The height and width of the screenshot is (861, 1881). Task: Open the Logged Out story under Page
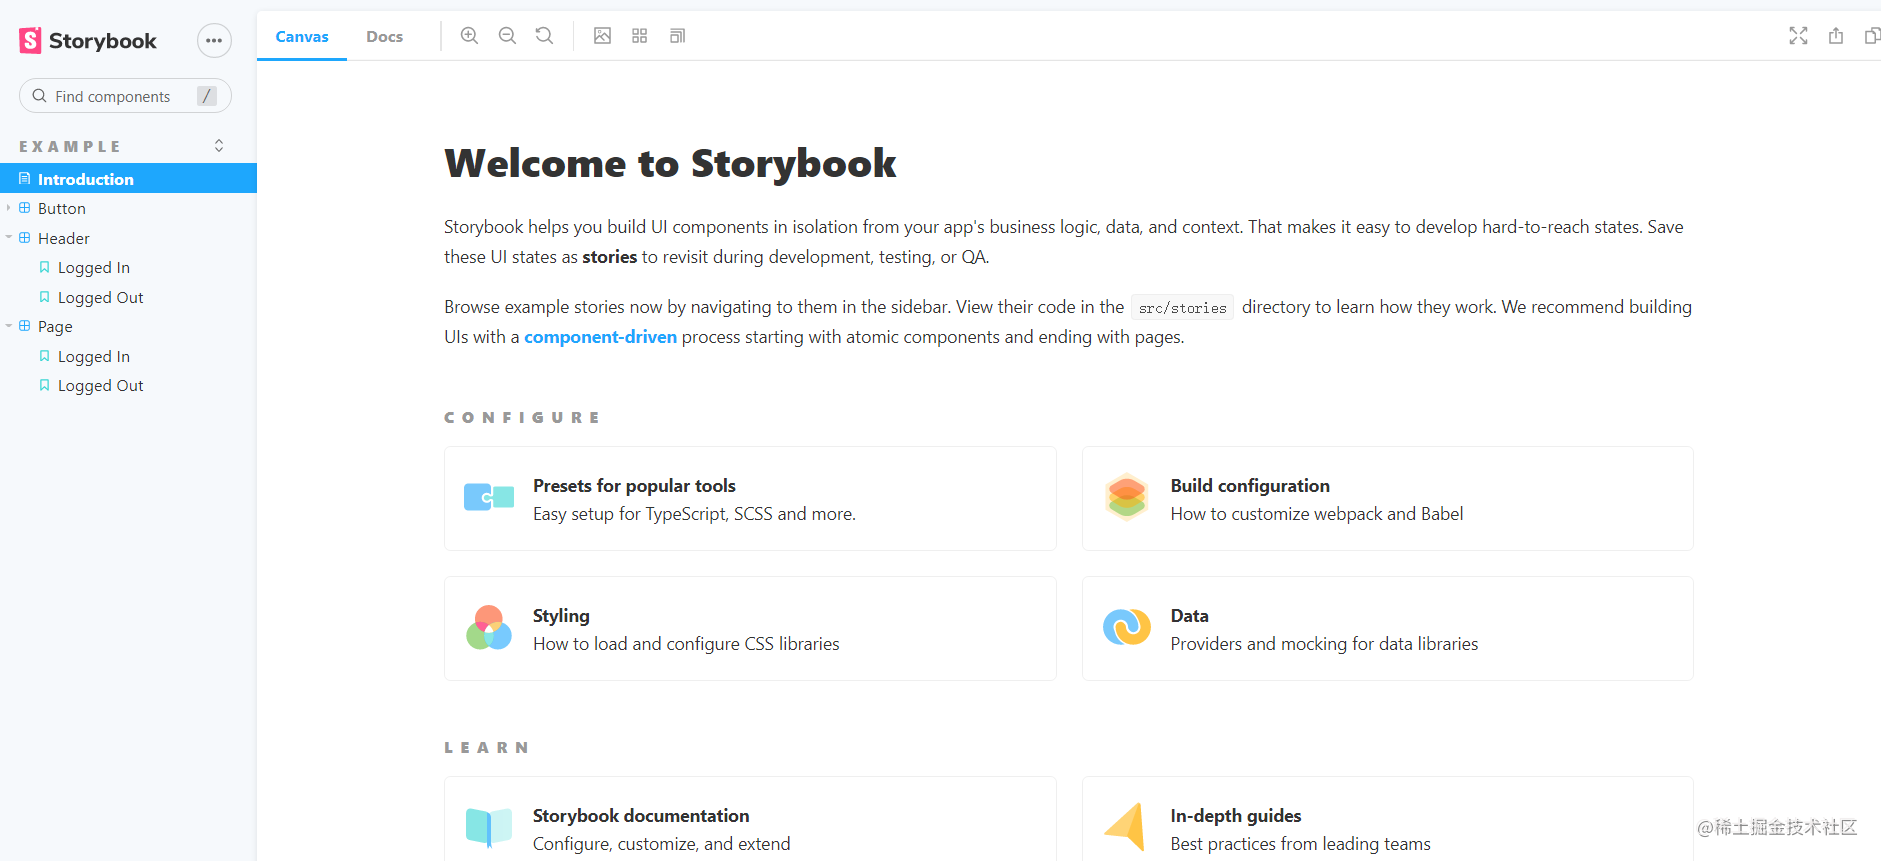[x=100, y=386]
